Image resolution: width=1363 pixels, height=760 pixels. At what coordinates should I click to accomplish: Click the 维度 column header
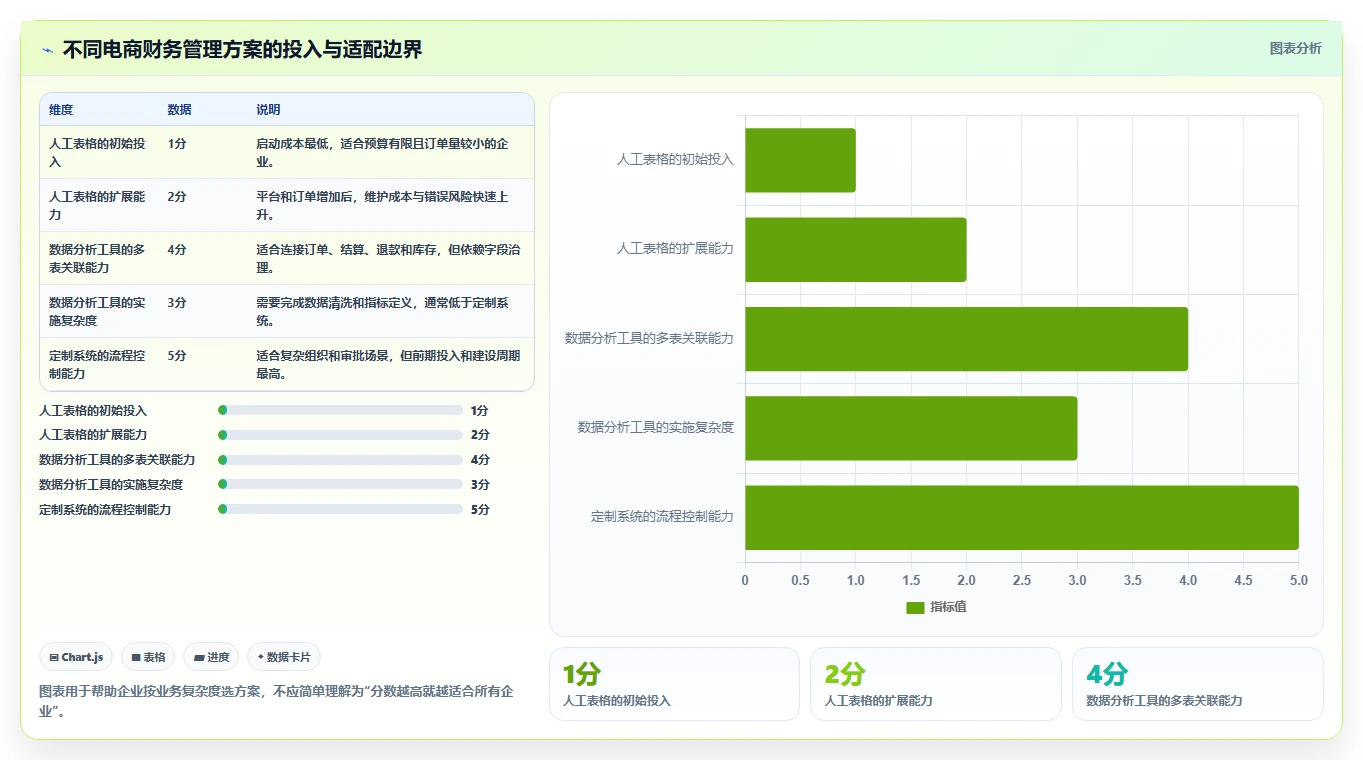click(x=61, y=109)
